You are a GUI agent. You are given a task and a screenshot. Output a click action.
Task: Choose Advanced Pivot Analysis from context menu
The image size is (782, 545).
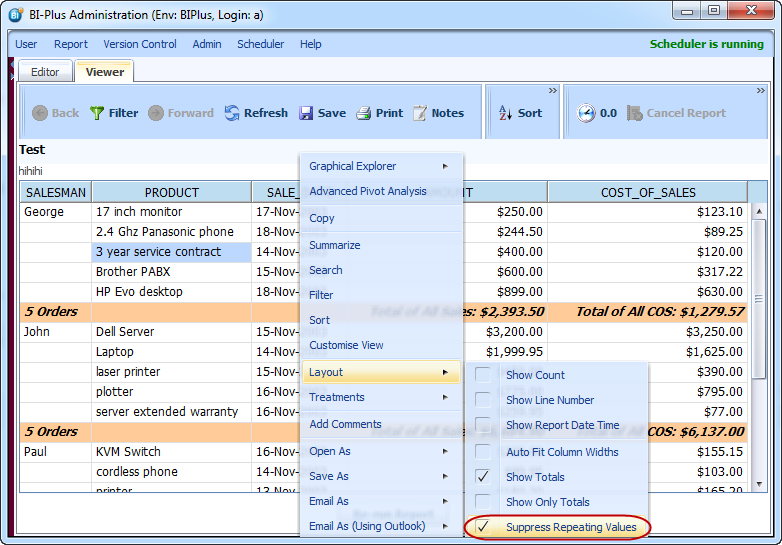[368, 191]
